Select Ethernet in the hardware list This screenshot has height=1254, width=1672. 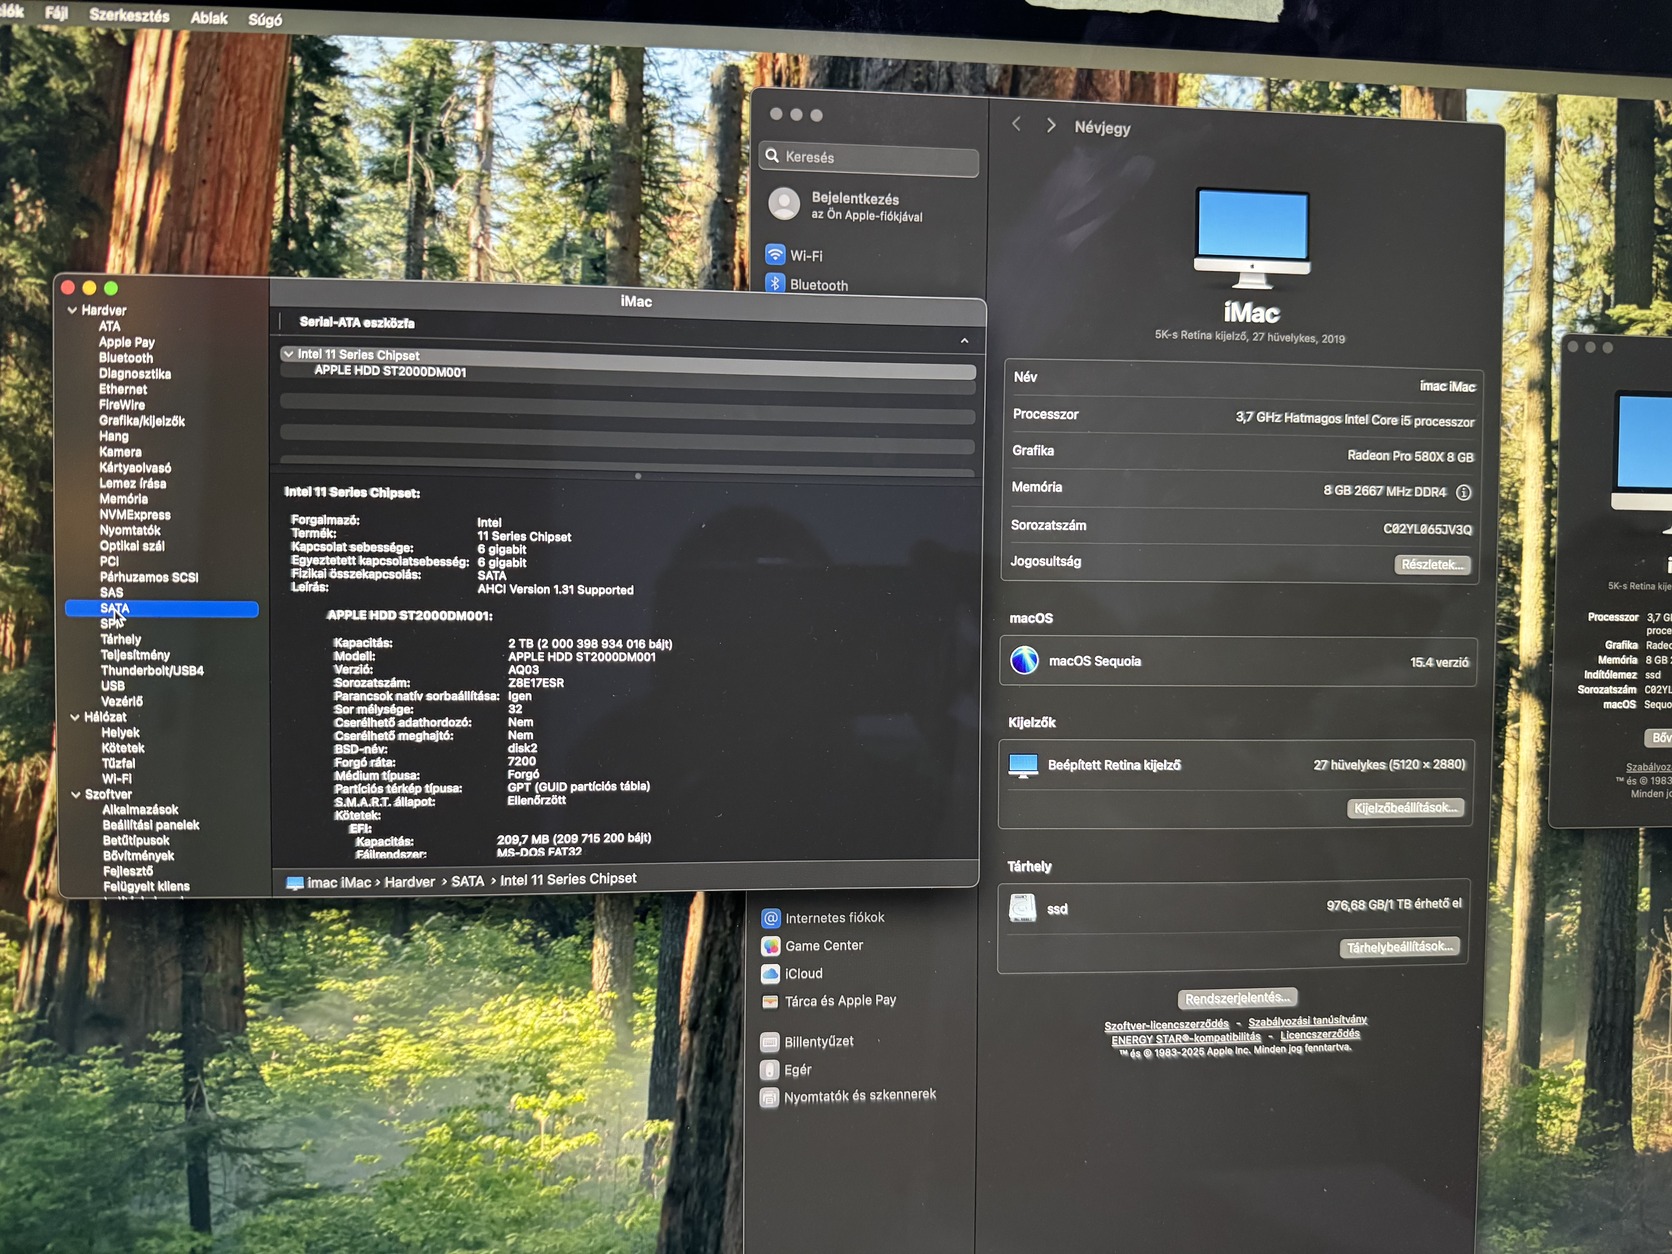[x=123, y=390]
